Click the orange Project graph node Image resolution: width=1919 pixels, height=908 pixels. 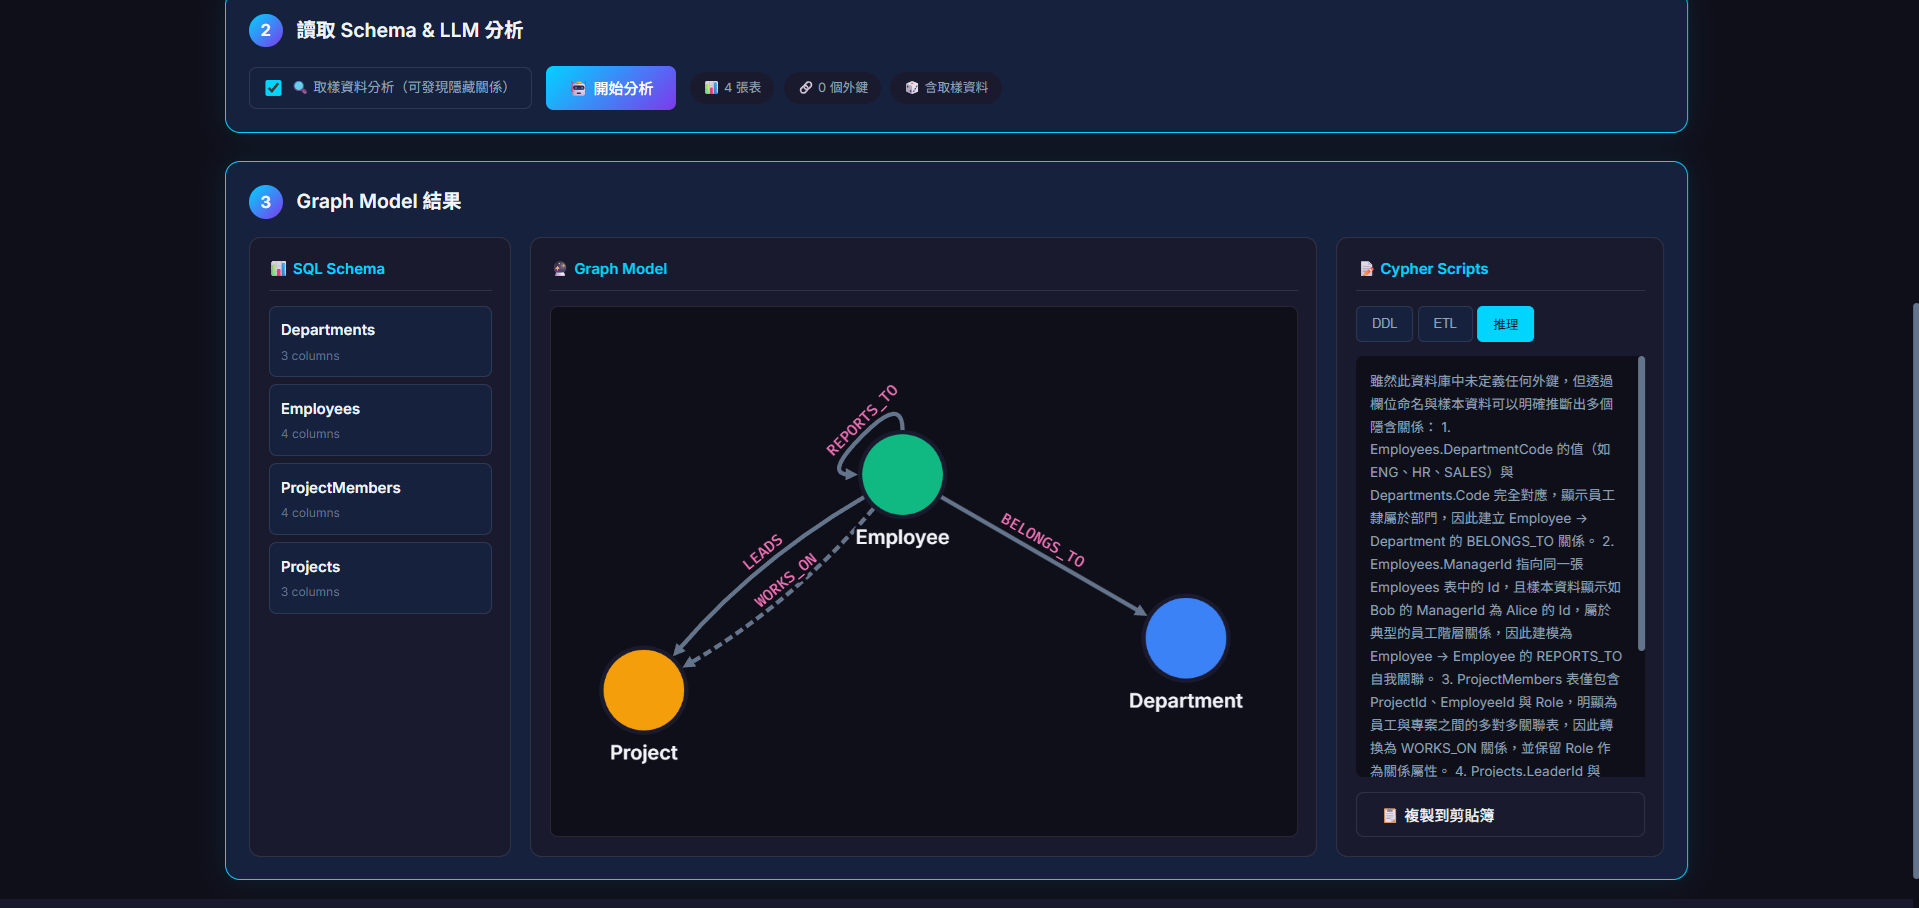(x=644, y=690)
